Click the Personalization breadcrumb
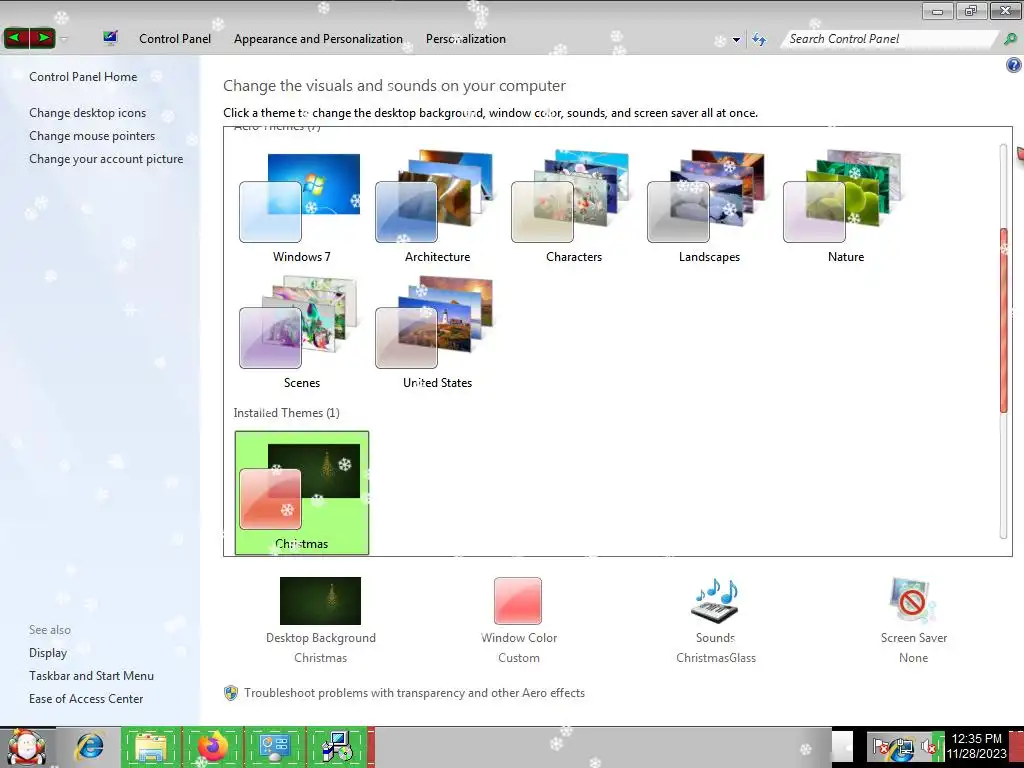The width and height of the screenshot is (1024, 768). click(466, 39)
